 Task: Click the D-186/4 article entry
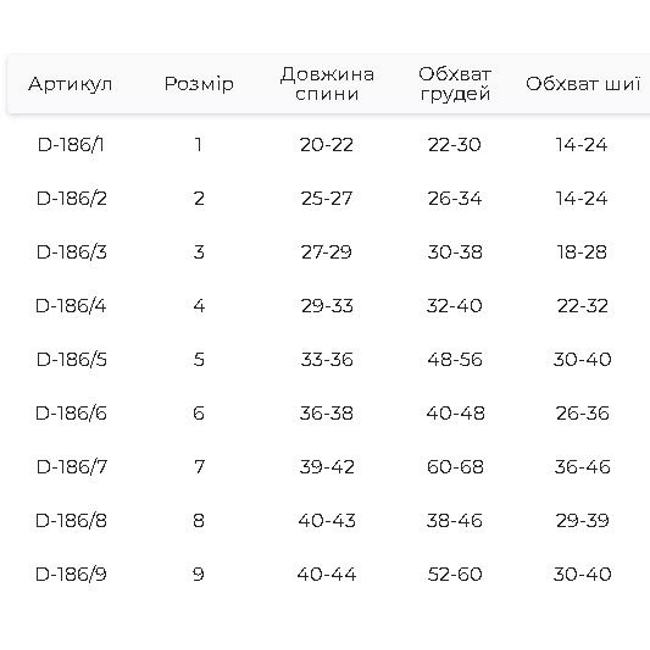(x=71, y=306)
